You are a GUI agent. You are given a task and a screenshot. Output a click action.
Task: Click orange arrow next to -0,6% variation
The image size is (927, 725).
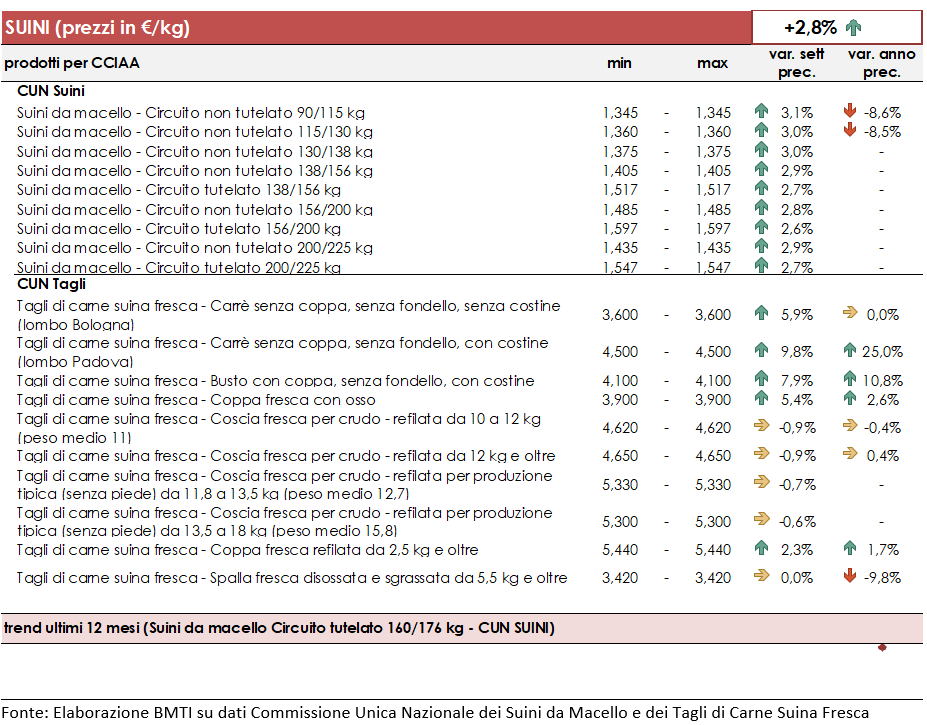point(761,519)
